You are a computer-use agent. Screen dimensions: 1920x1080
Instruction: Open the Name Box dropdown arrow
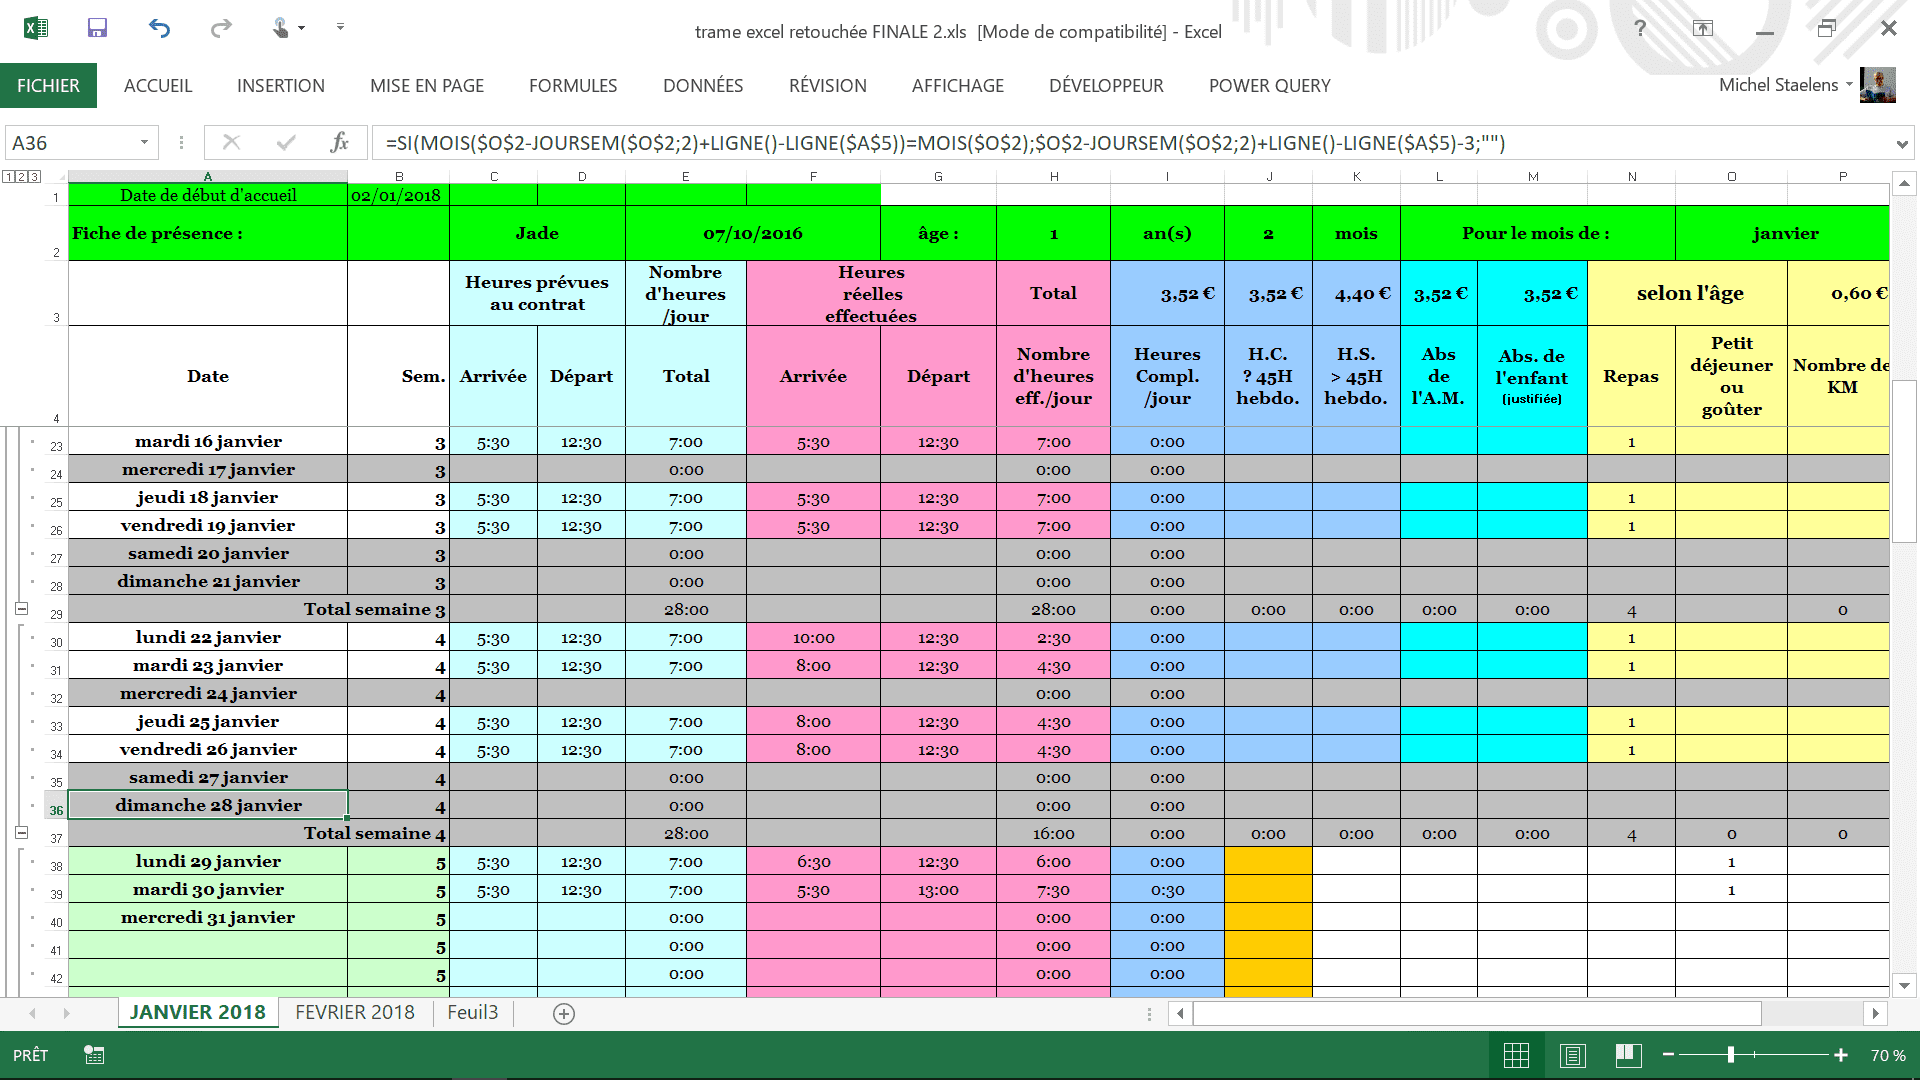(144, 143)
